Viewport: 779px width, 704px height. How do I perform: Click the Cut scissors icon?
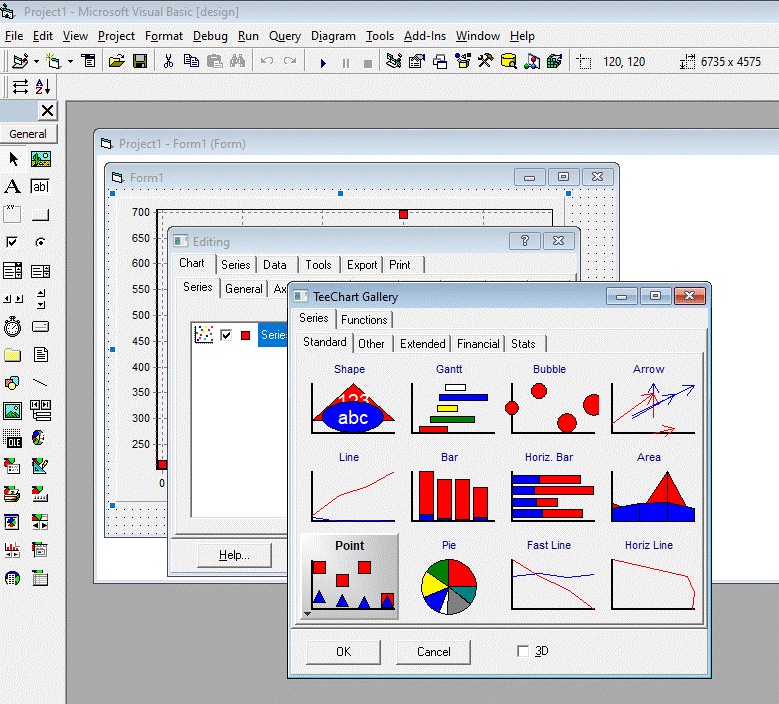coord(168,62)
